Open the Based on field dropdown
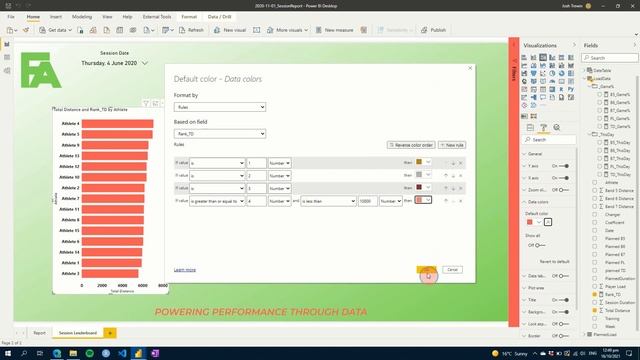 [220, 133]
